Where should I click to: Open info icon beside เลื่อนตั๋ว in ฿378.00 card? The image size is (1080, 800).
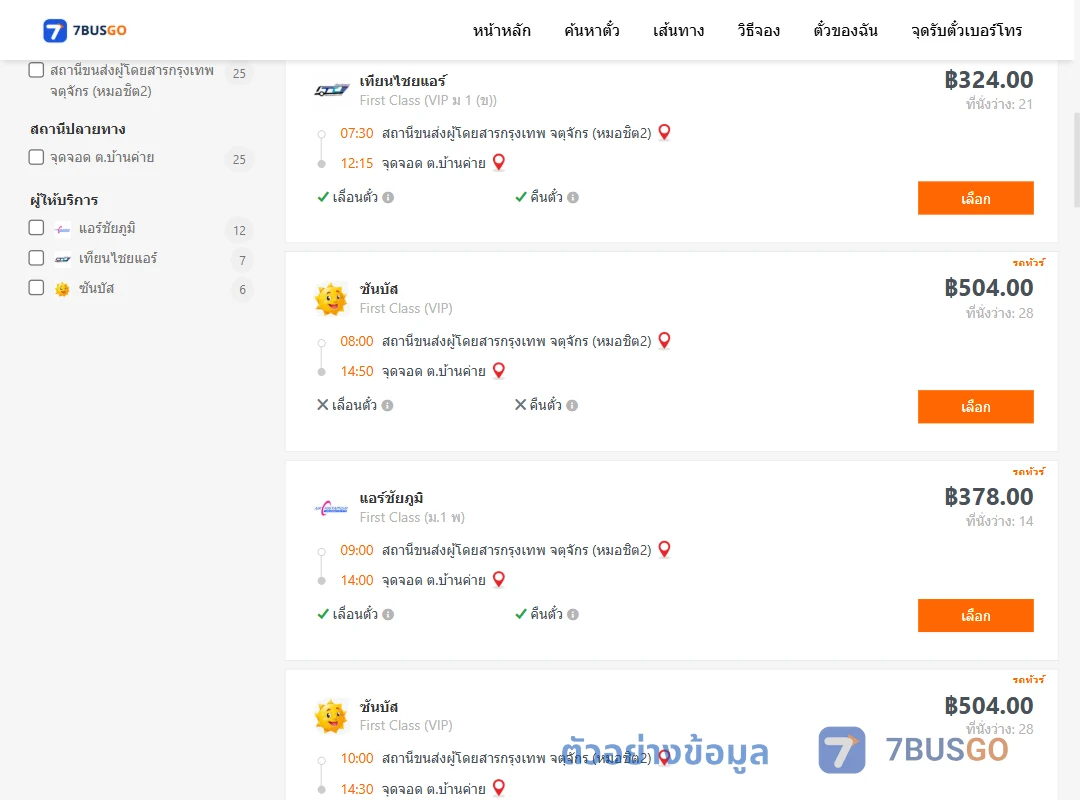tap(388, 615)
